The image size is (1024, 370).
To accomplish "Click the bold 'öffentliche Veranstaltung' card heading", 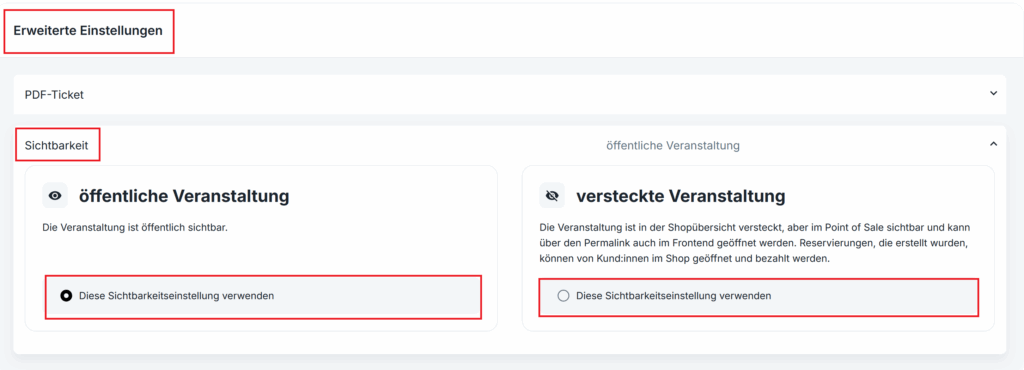I will (184, 195).
